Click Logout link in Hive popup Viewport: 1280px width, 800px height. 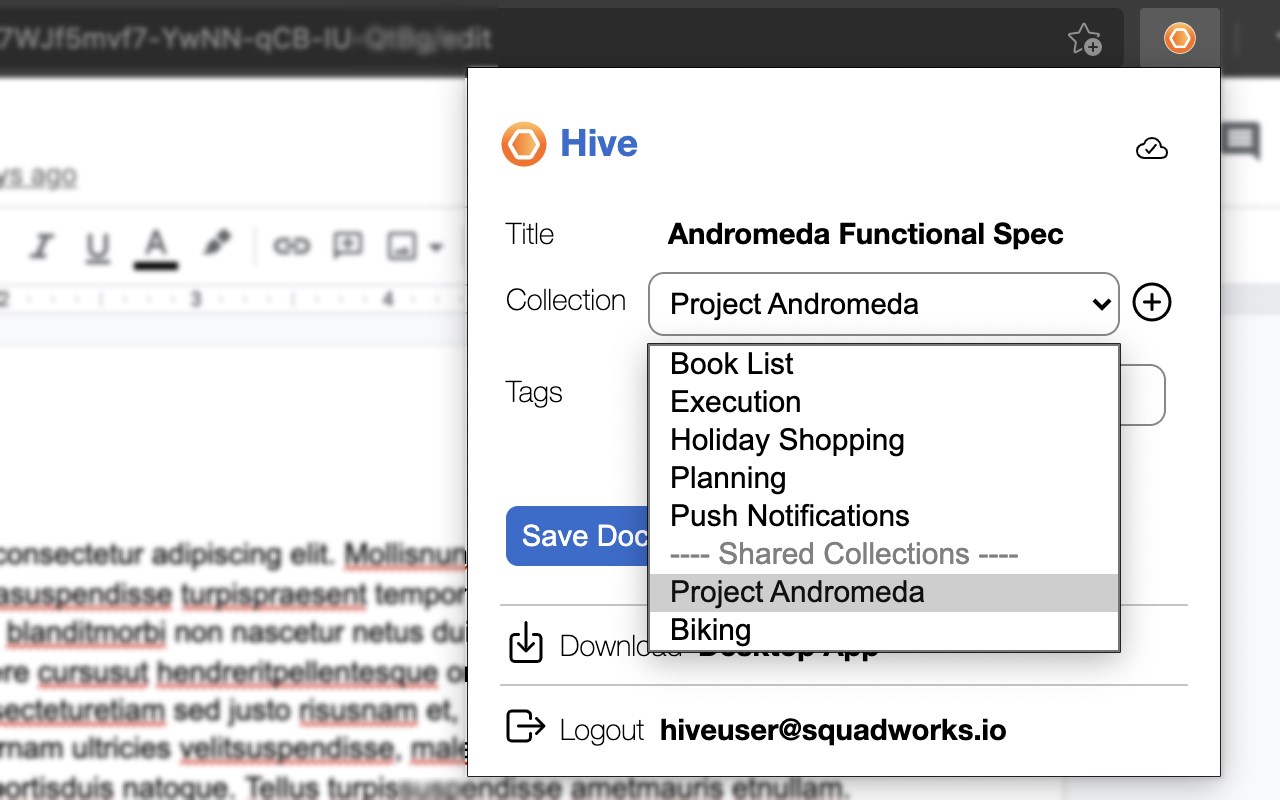click(x=602, y=730)
